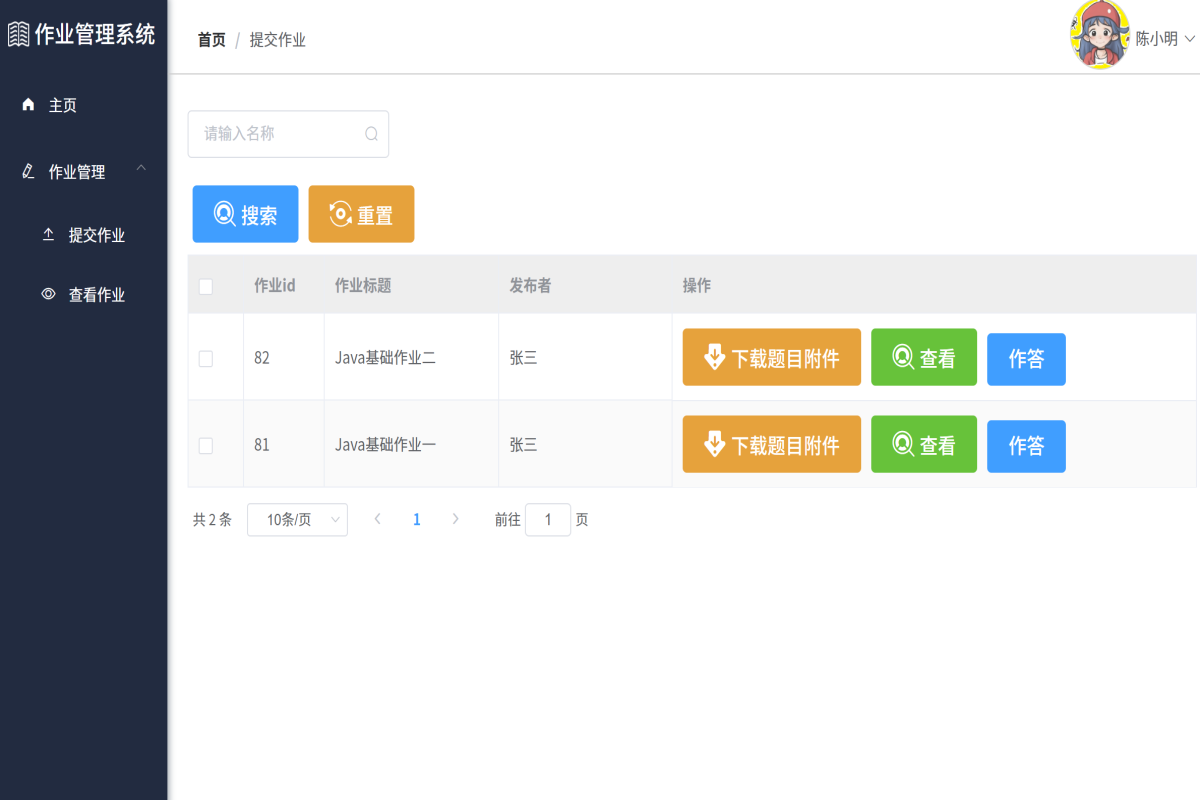The width and height of the screenshot is (1200, 800).
Task: Check the select-all checkbox in the table header
Action: pyautogui.click(x=206, y=286)
